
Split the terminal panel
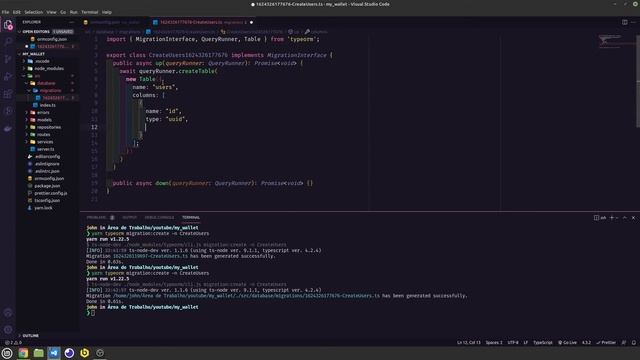coord(596,218)
